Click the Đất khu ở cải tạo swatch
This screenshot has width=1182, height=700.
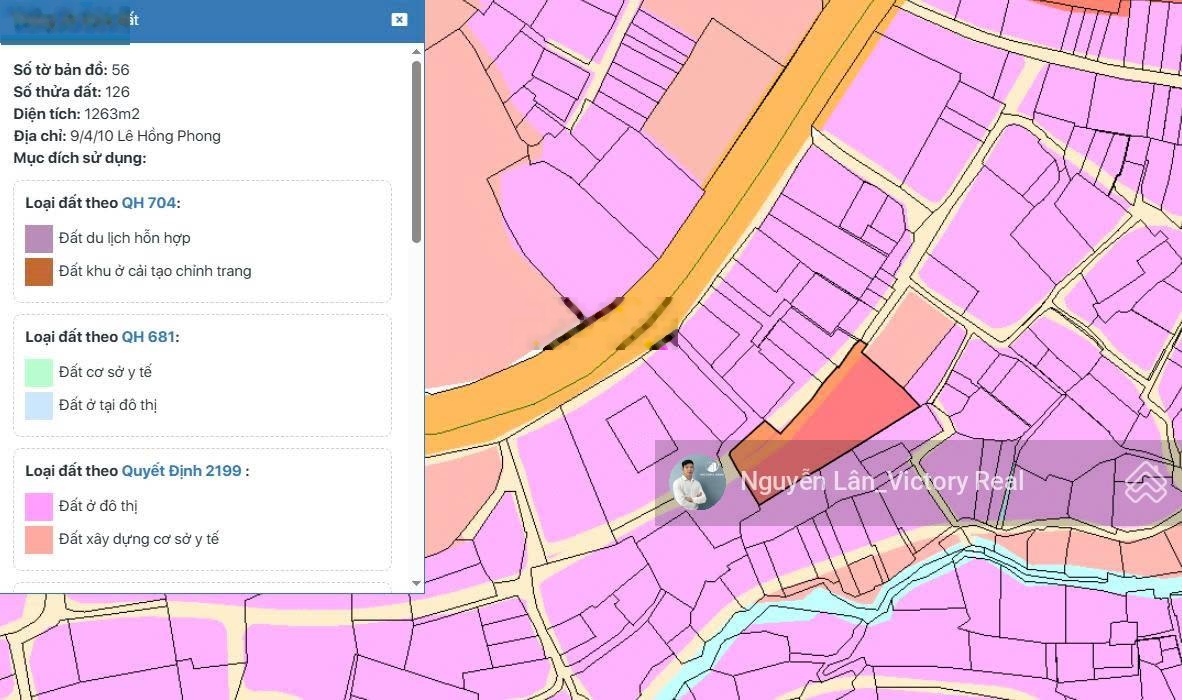[x=38, y=271]
